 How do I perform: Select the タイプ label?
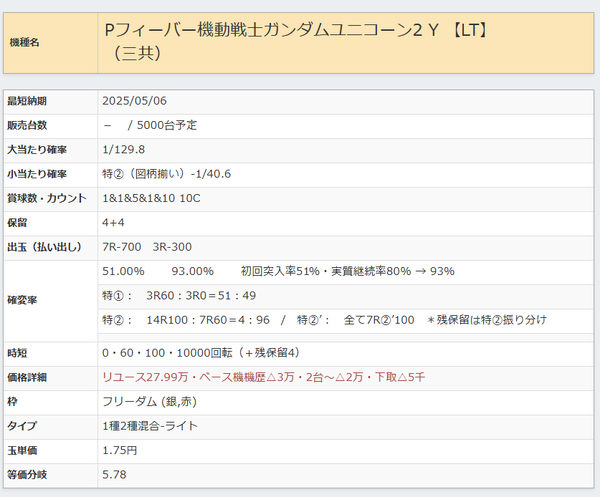[22, 426]
